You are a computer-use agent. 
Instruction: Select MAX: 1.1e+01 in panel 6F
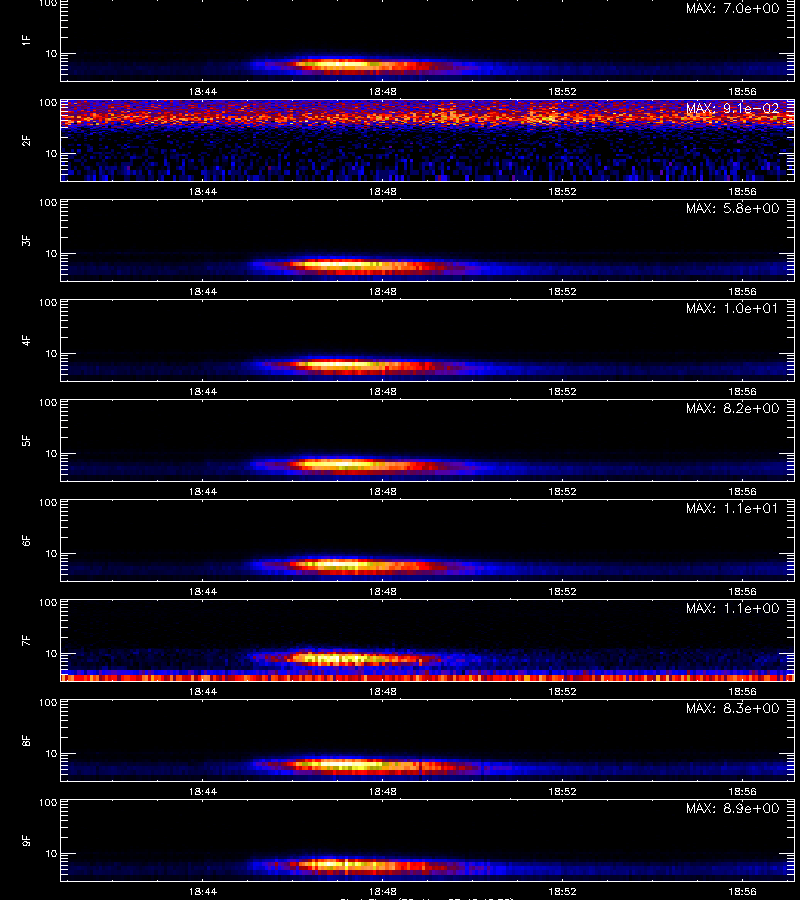point(732,509)
